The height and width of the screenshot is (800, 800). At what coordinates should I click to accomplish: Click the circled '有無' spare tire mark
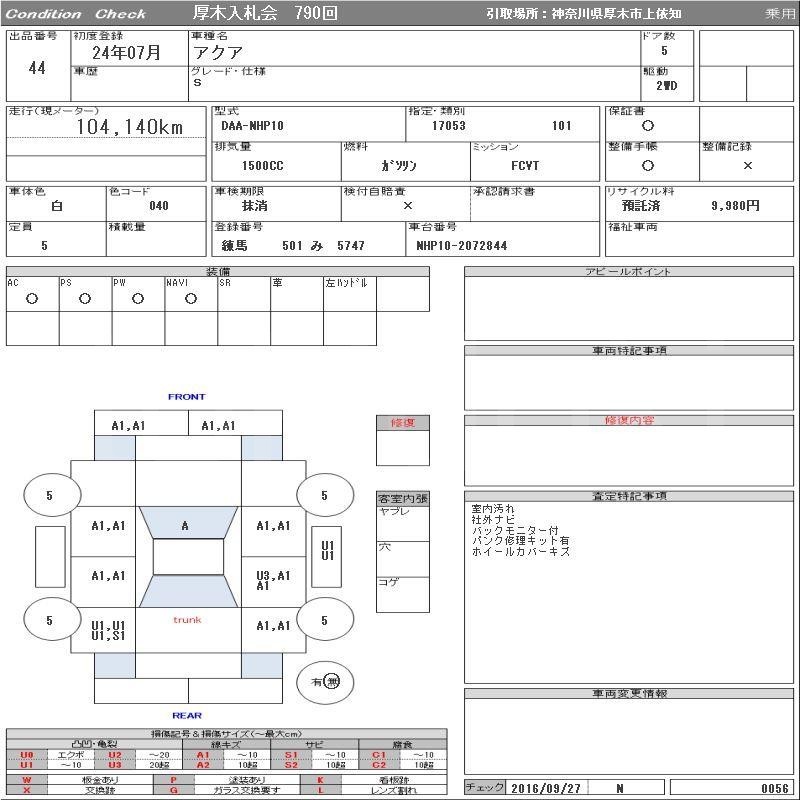(325, 682)
